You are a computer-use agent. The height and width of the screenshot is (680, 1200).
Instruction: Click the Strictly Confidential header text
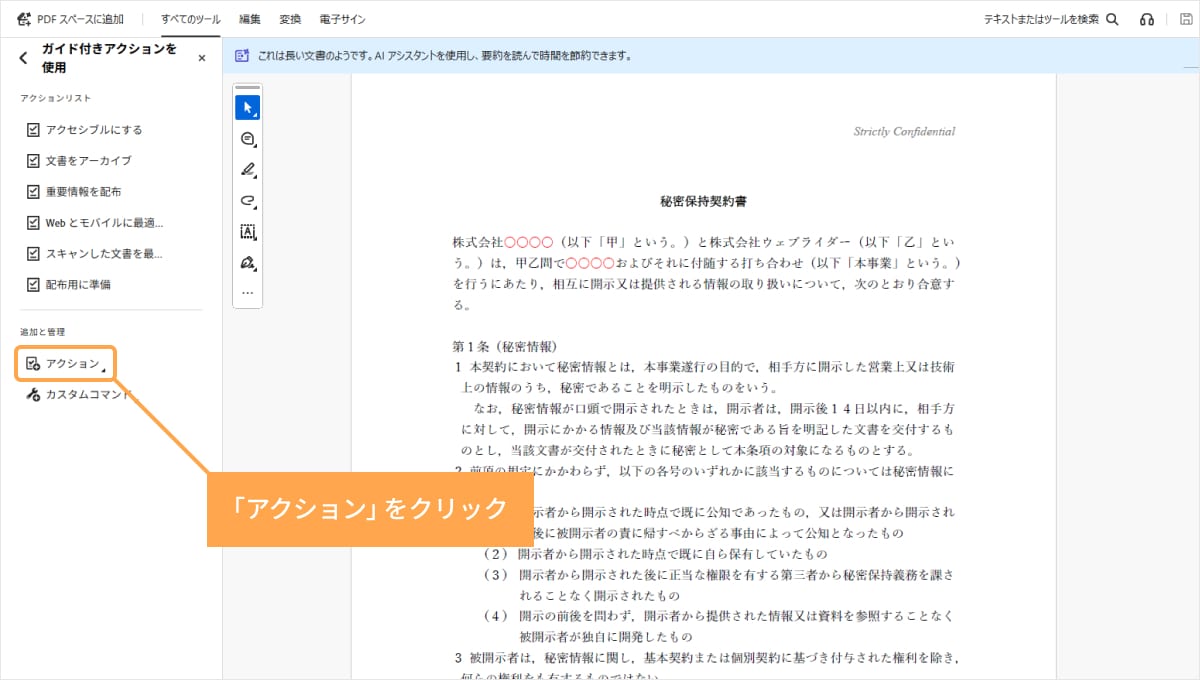pos(904,131)
